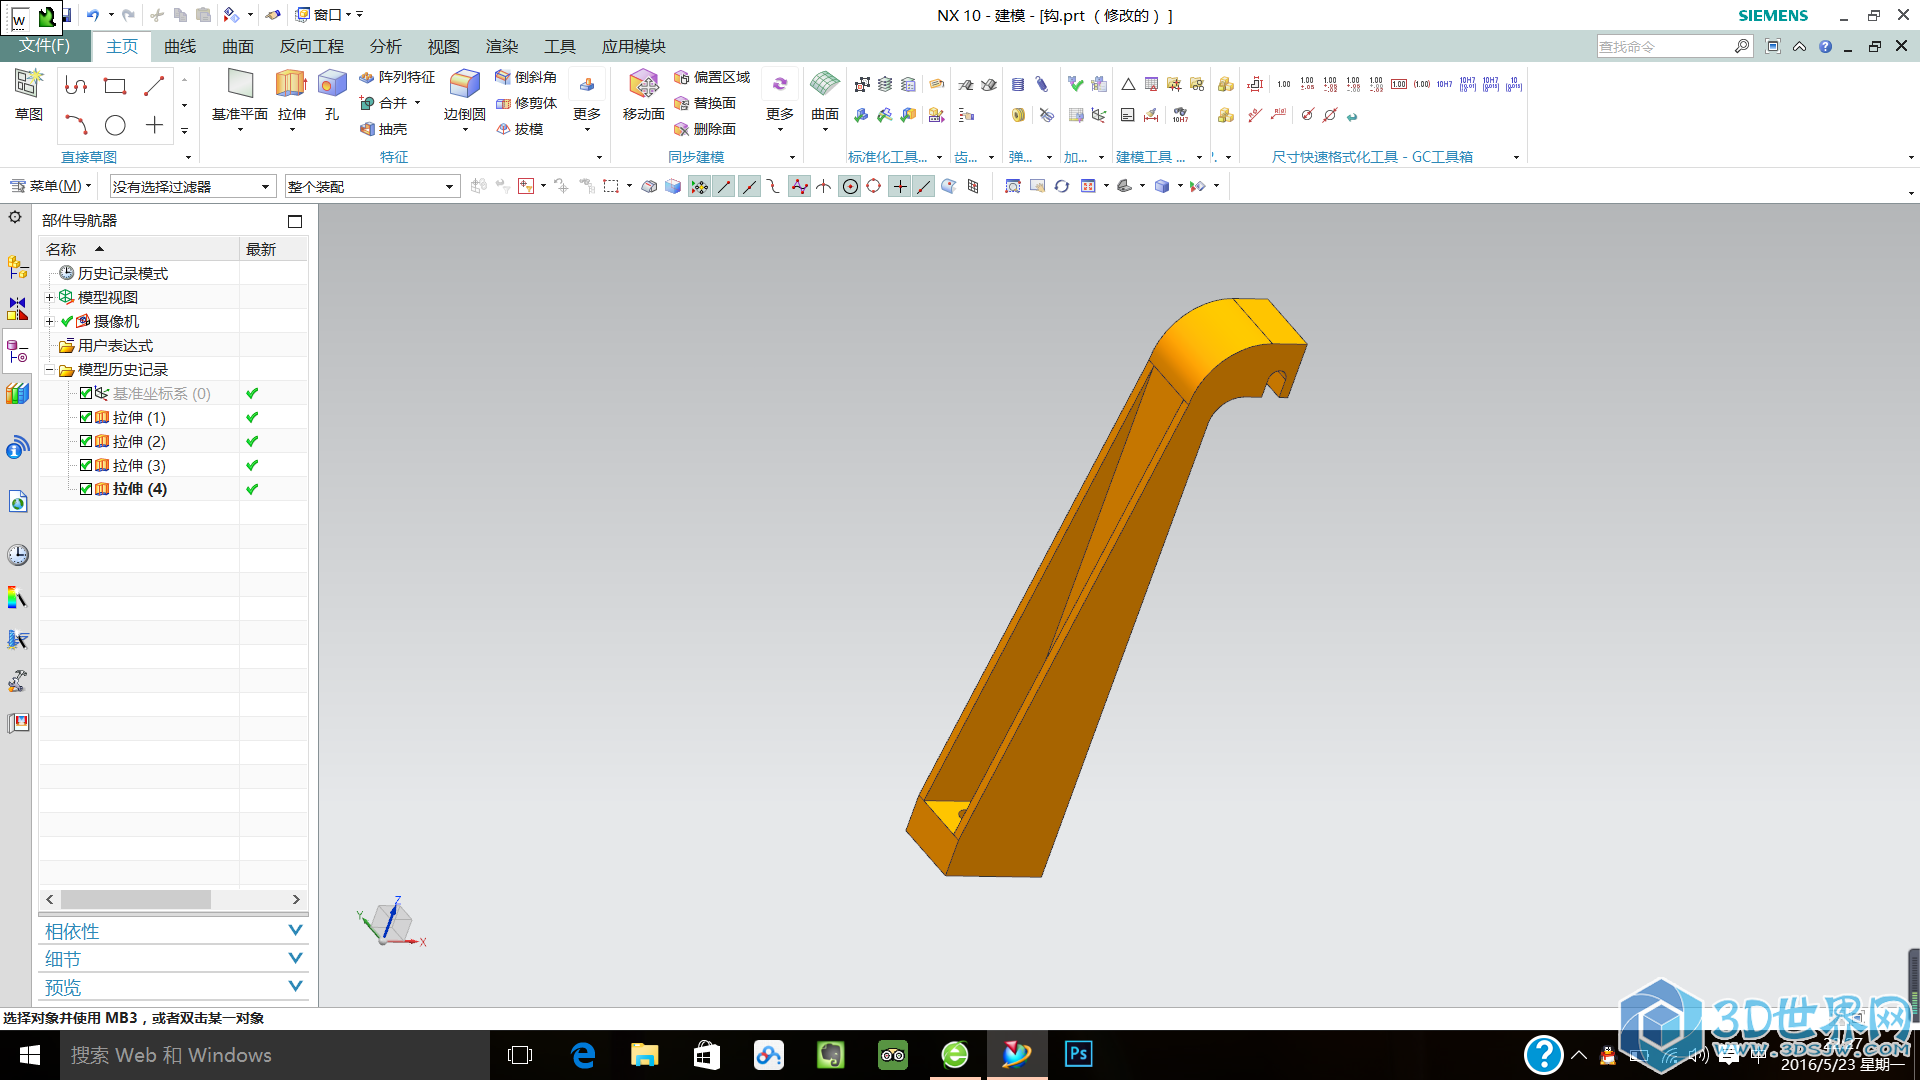Viewport: 1920px width, 1080px height.
Task: Select 用户表达式 in the navigator
Action: [x=115, y=345]
